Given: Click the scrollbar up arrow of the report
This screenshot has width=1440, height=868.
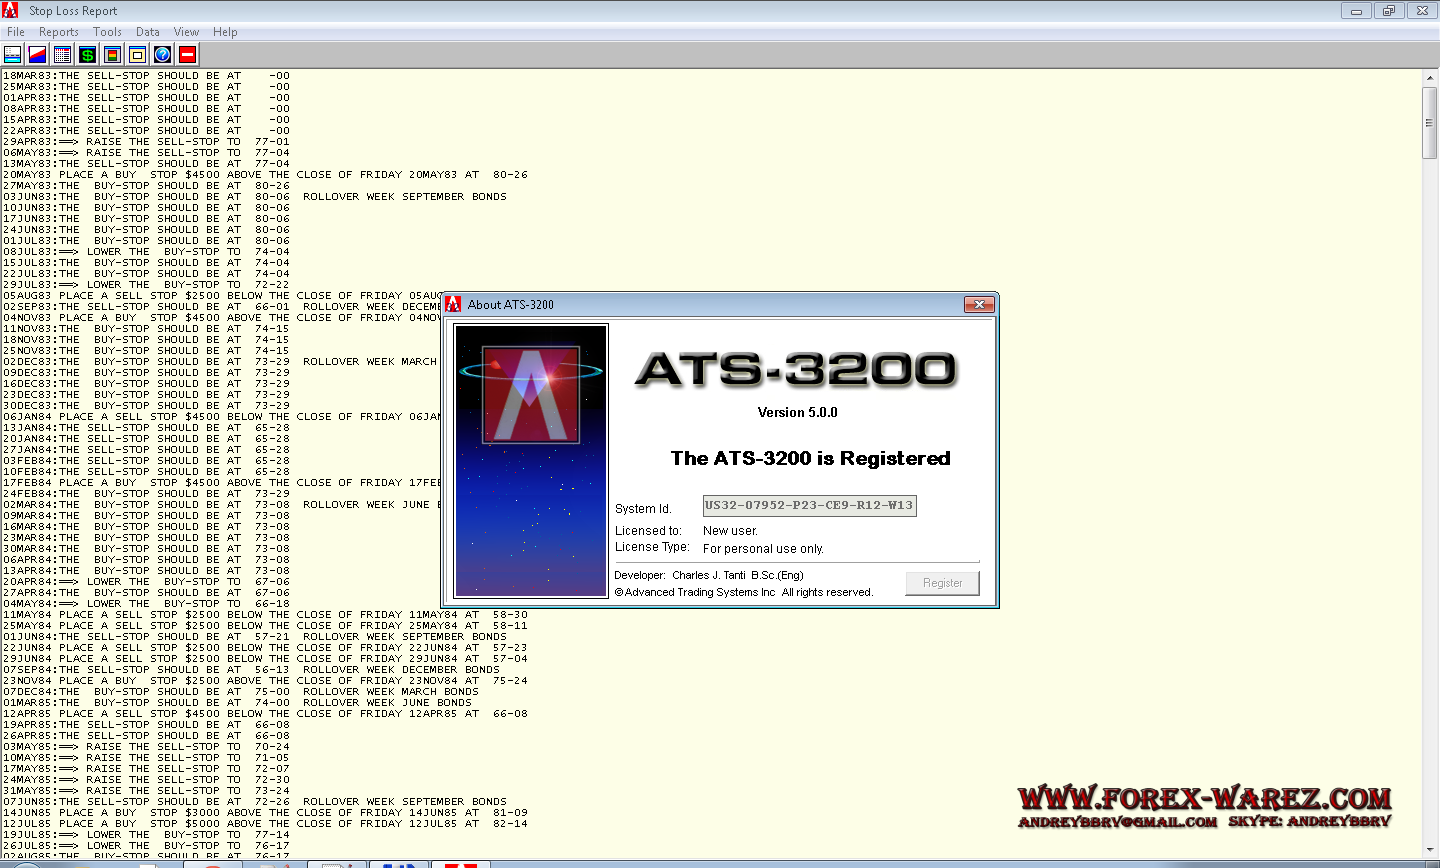Looking at the screenshot, I should (x=1429, y=78).
